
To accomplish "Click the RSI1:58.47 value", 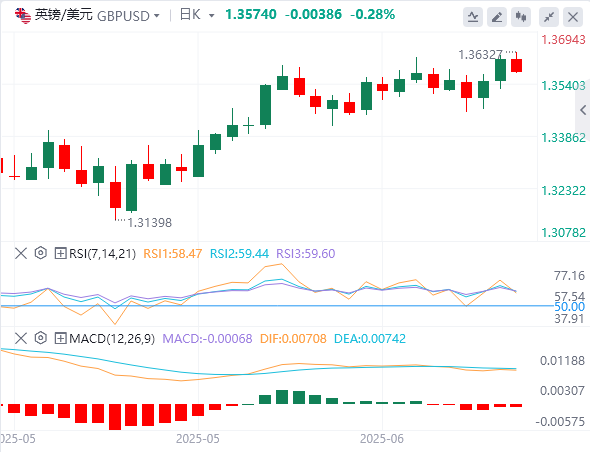I will click(x=173, y=254).
